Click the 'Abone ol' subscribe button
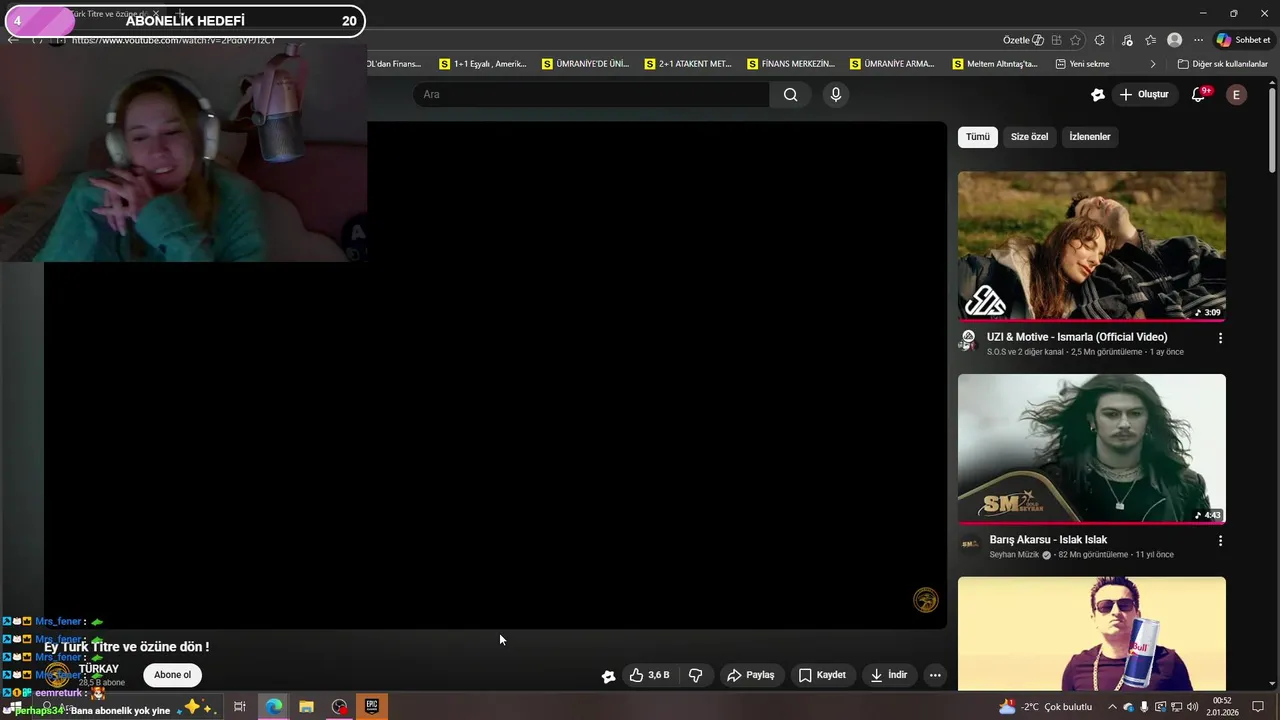The height and width of the screenshot is (720, 1280). click(x=172, y=675)
